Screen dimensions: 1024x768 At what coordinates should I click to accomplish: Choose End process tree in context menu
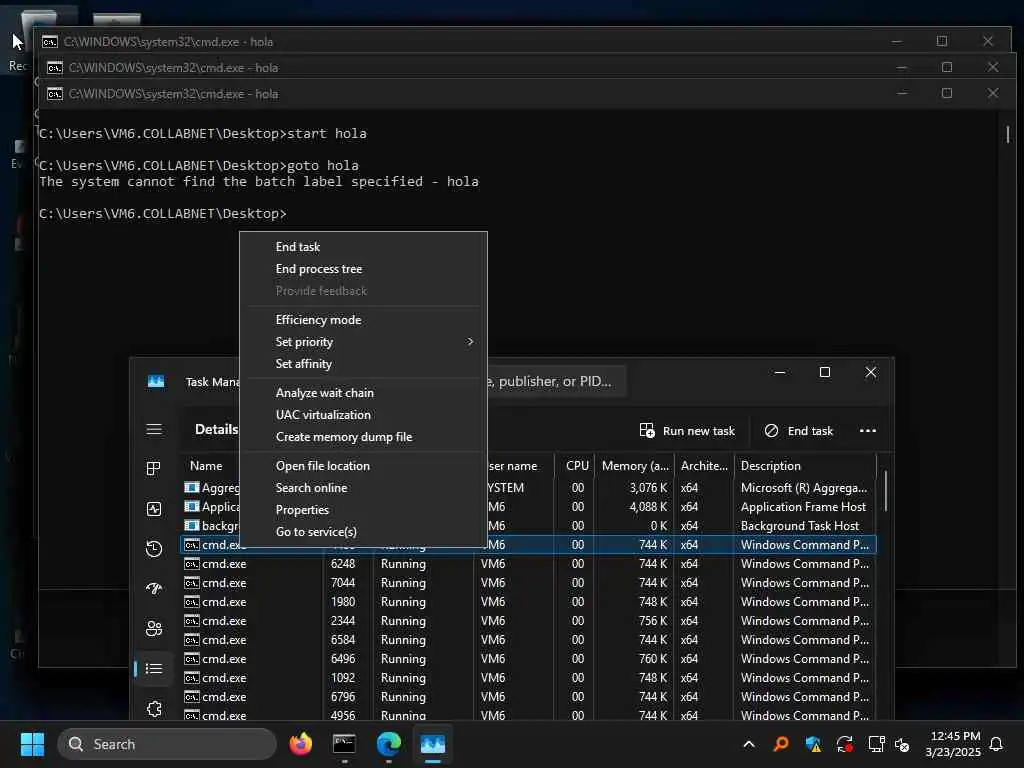coord(319,269)
